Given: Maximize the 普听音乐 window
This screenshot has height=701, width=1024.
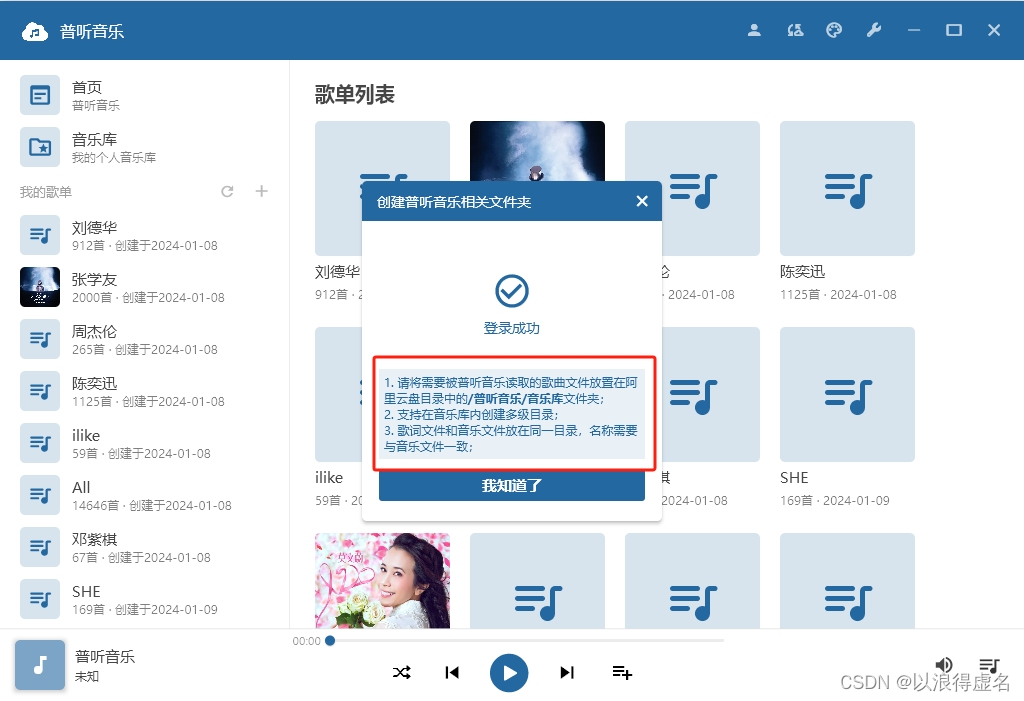Looking at the screenshot, I should click(953, 30).
